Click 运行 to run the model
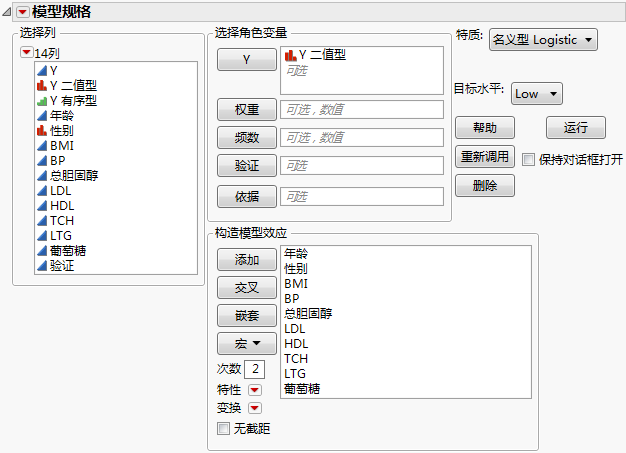The height and width of the screenshot is (453, 626). pyautogui.click(x=576, y=128)
